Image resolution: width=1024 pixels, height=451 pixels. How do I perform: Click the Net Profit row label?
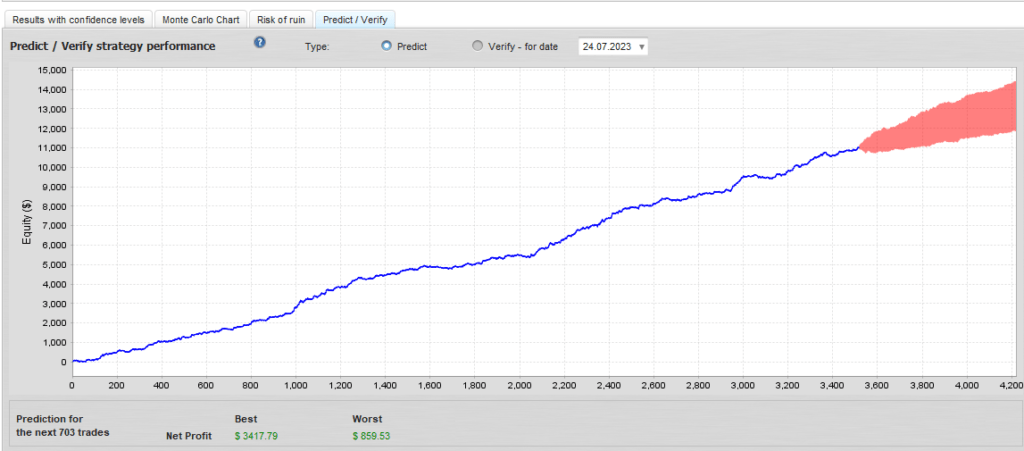(x=189, y=436)
